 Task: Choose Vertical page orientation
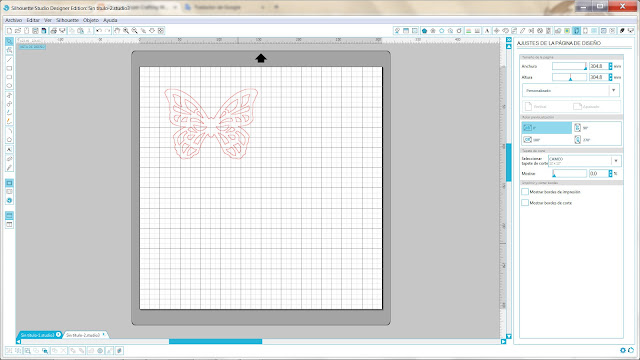(x=536, y=107)
